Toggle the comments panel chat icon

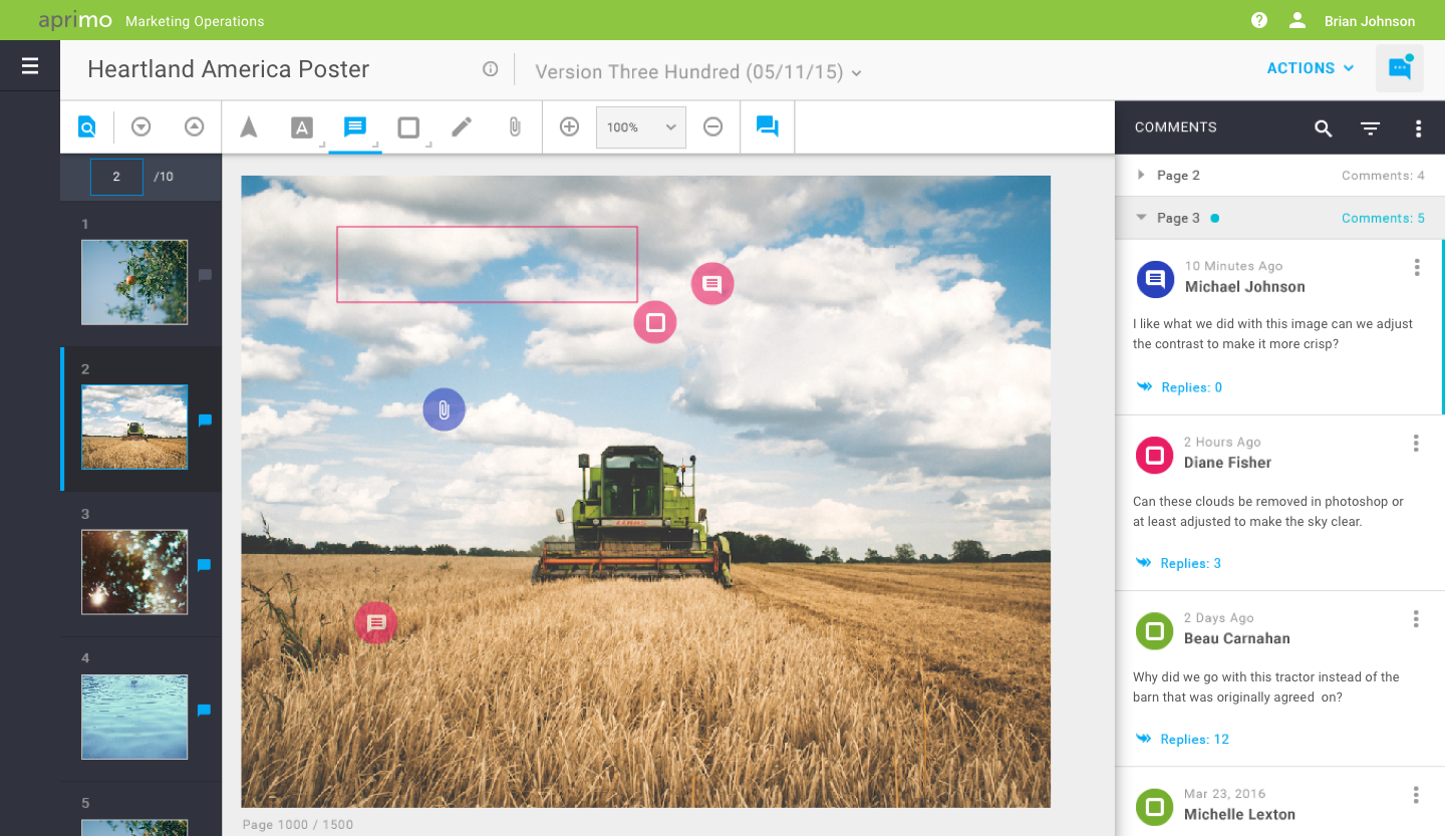767,127
